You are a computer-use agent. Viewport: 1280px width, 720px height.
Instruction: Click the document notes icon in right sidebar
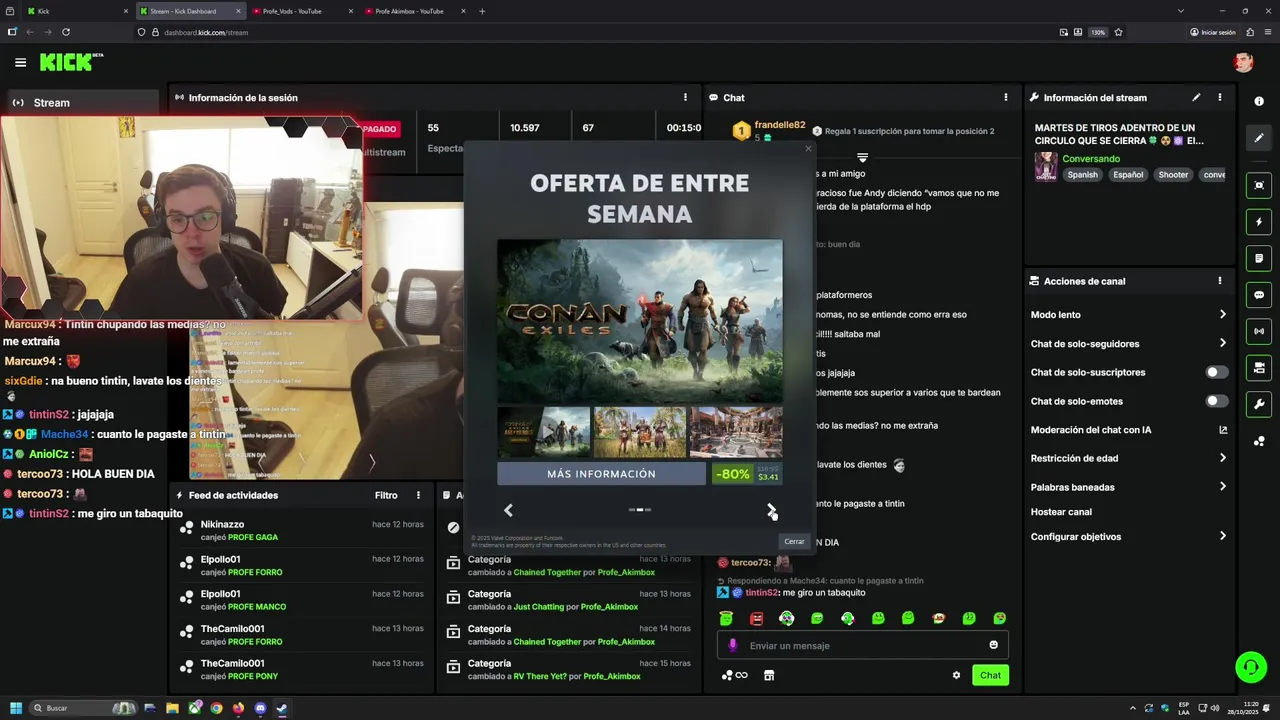[1259, 259]
